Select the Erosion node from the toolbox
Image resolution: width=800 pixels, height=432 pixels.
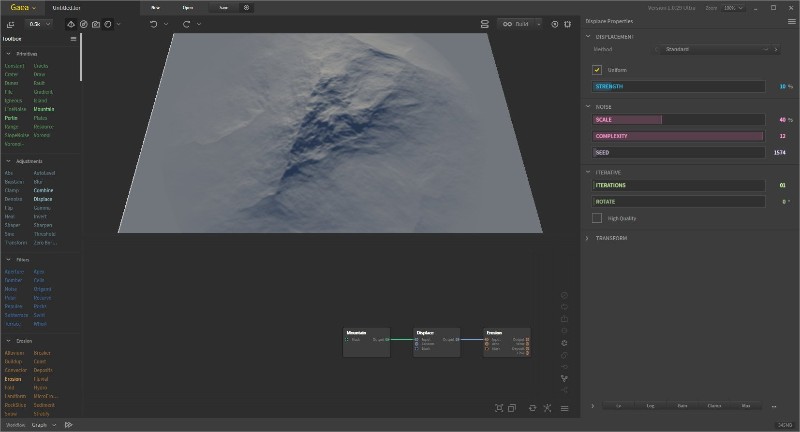(x=14, y=379)
